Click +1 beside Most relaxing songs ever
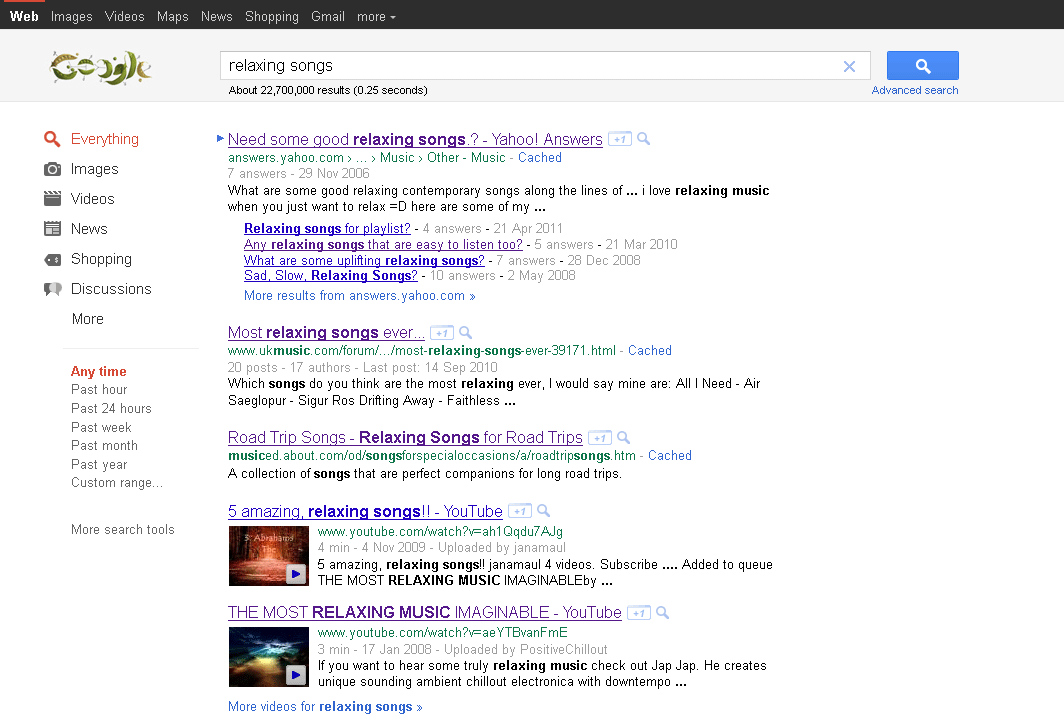1064x725 pixels. click(x=442, y=333)
